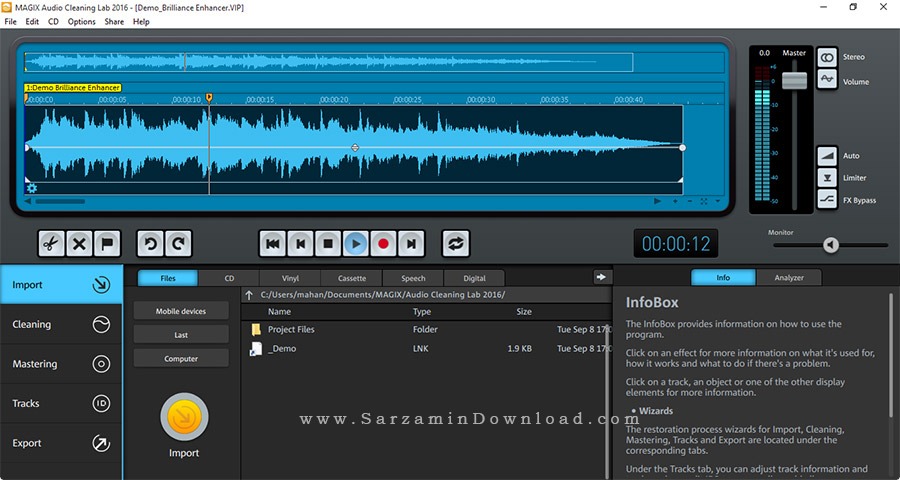Undo the last action
This screenshot has width=900, height=480.
[150, 244]
